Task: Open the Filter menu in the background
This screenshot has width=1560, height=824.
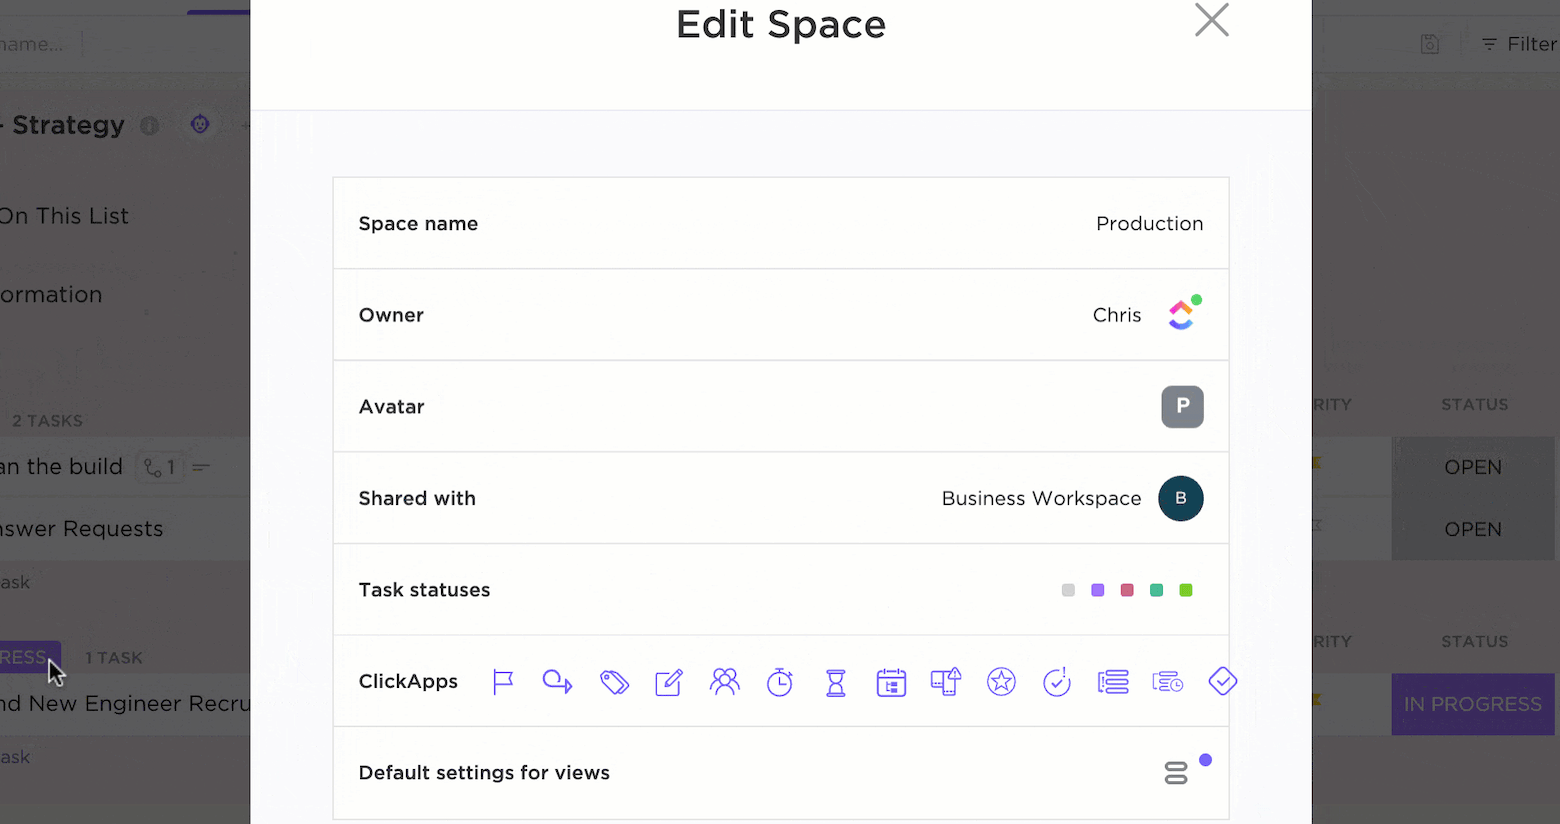Action: (1520, 44)
